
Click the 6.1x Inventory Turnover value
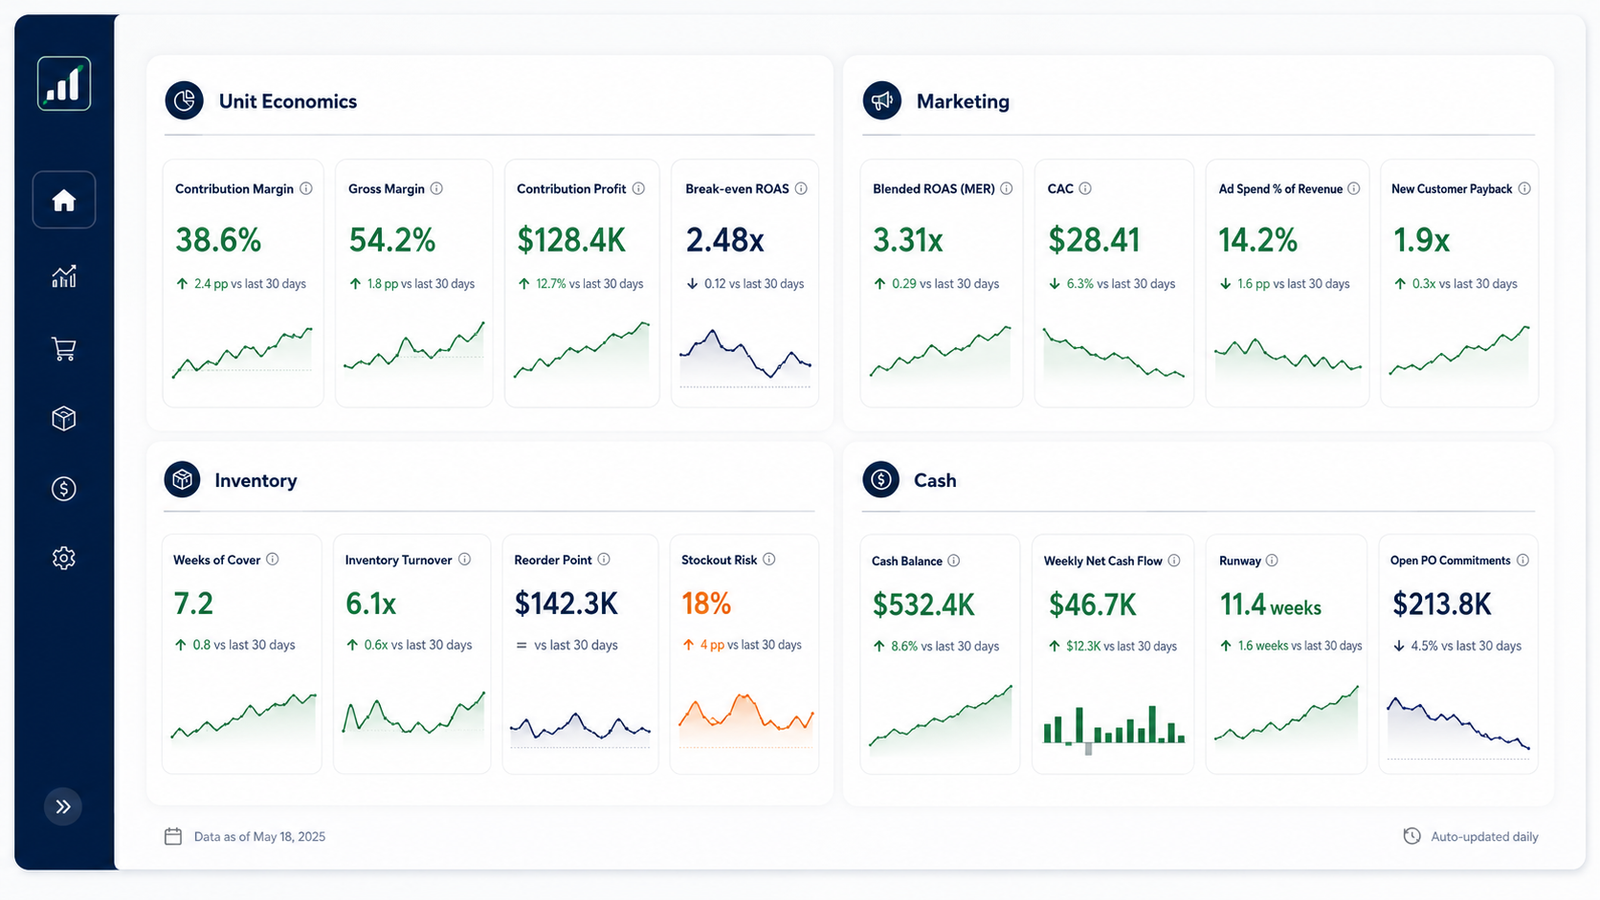(x=371, y=604)
